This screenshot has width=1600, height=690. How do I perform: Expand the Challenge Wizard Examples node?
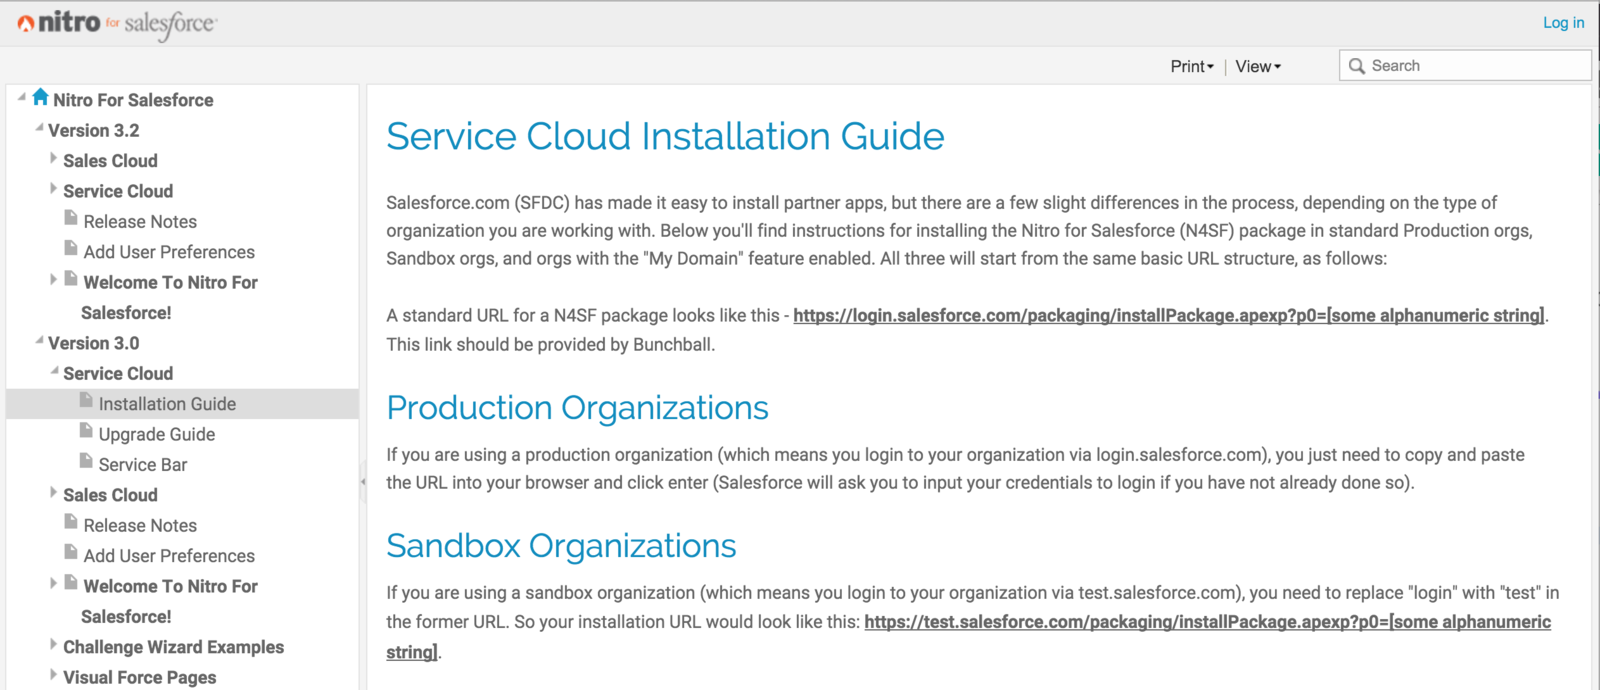pos(53,644)
